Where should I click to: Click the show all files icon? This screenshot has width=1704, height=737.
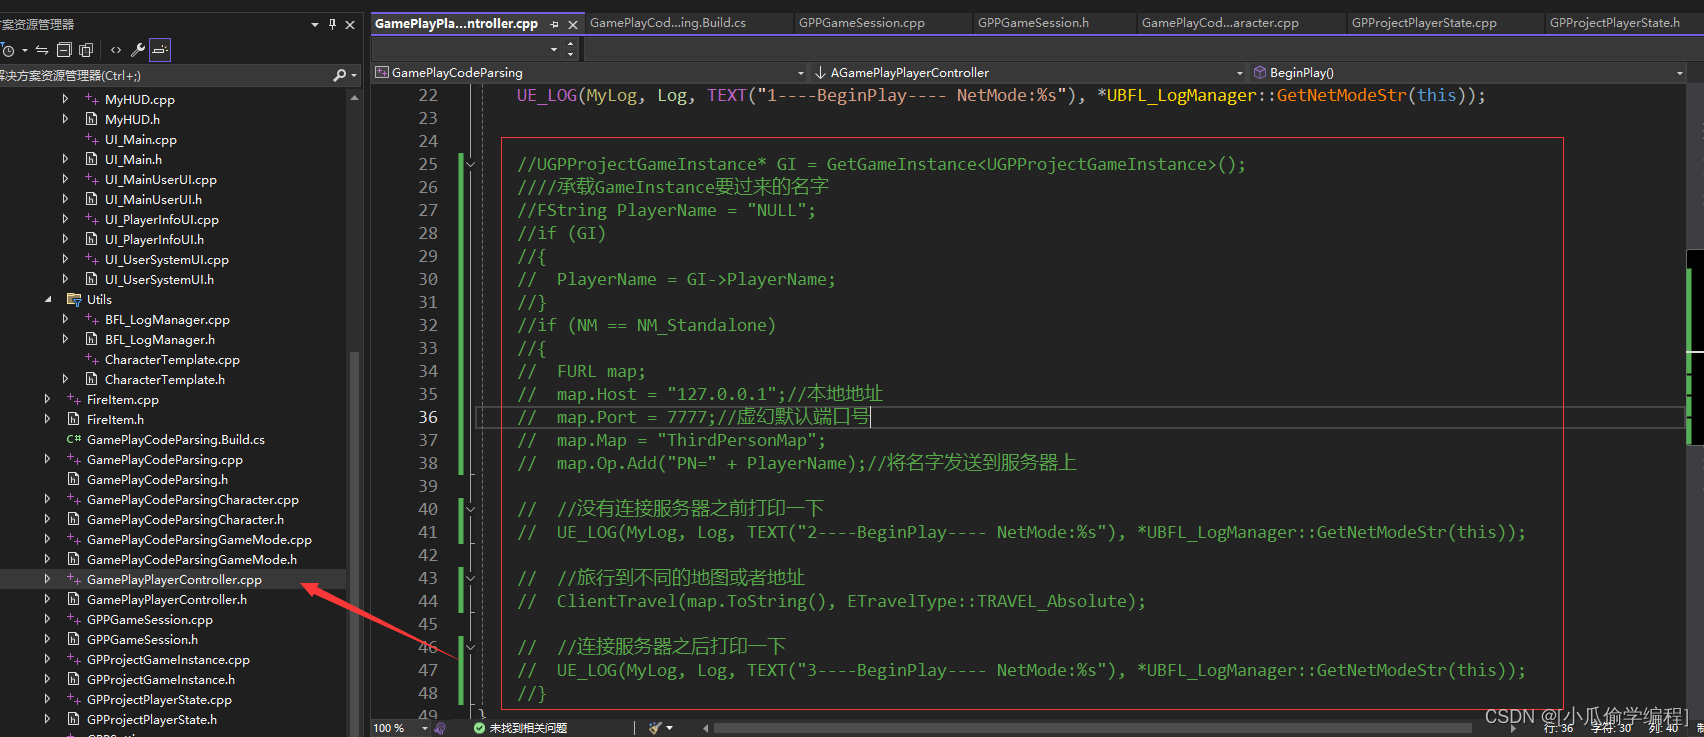[86, 50]
